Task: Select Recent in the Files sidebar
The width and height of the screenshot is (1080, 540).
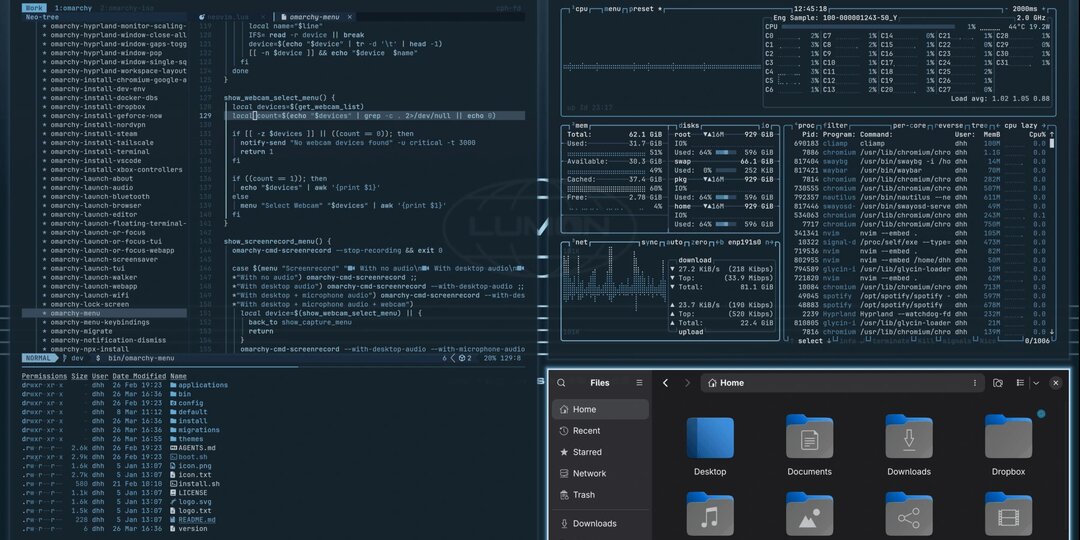Action: pyautogui.click(x=601, y=430)
